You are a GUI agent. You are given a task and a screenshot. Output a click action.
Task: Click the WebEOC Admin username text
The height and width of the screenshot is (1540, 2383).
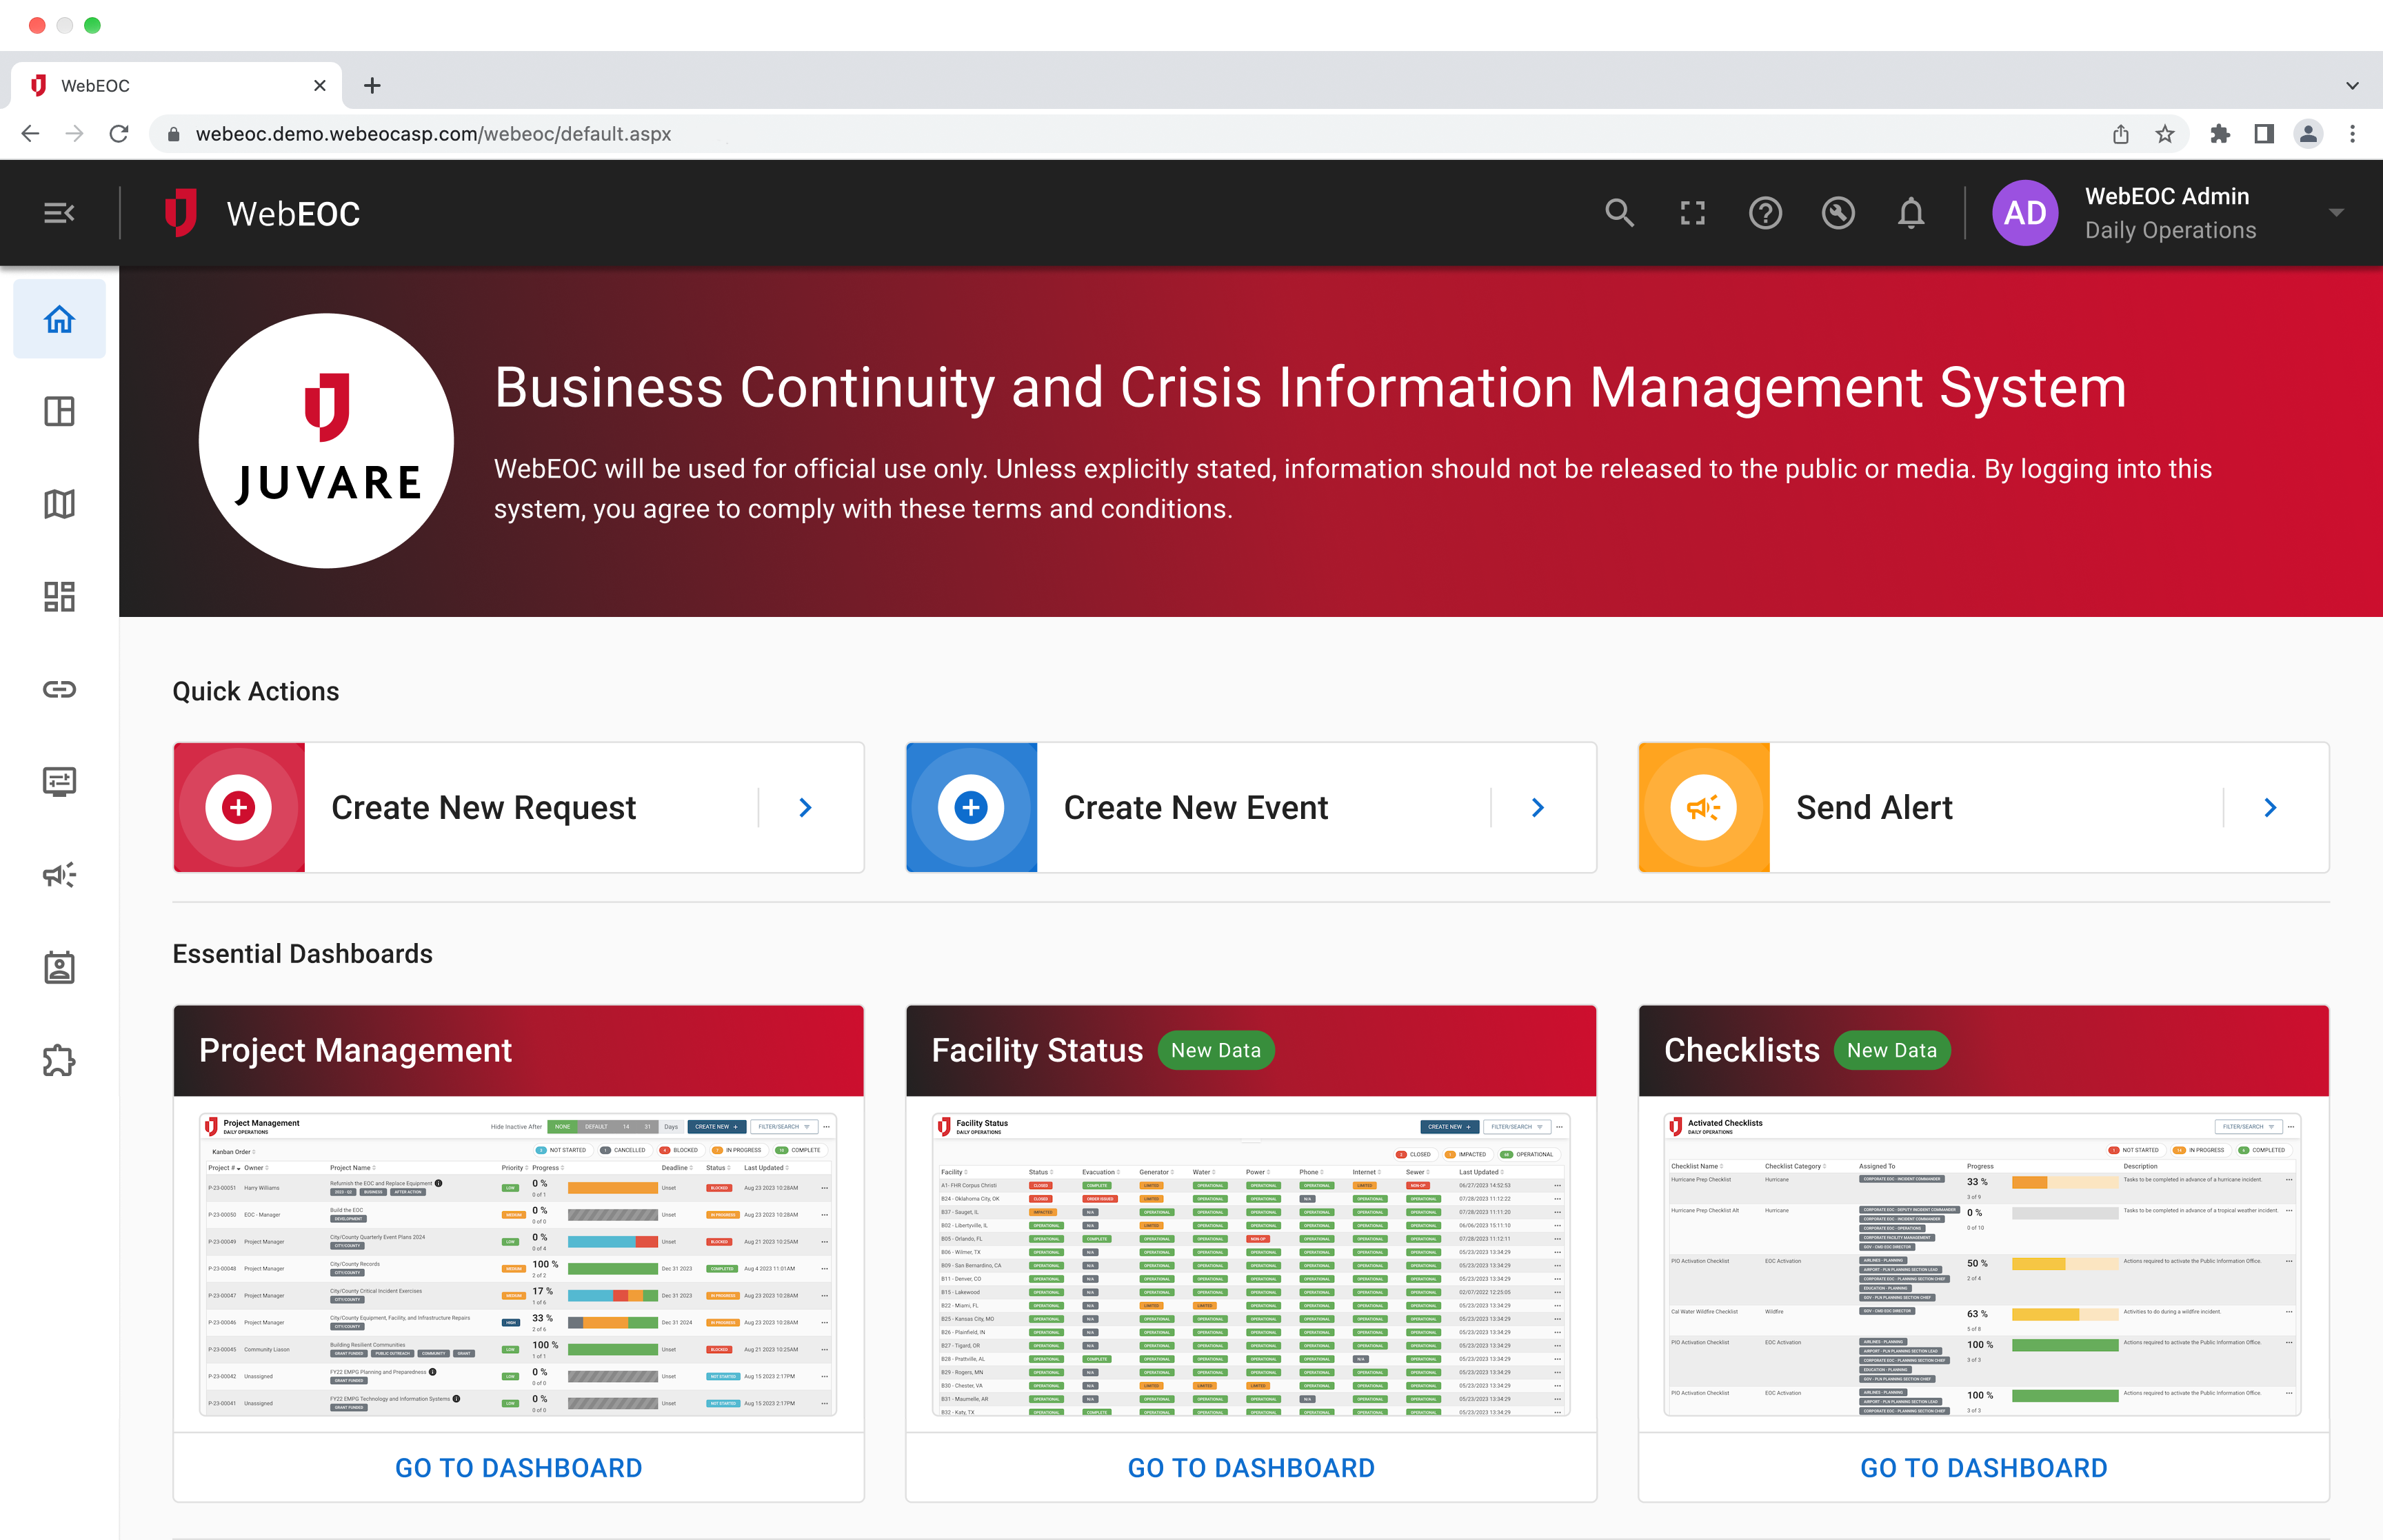(2166, 196)
